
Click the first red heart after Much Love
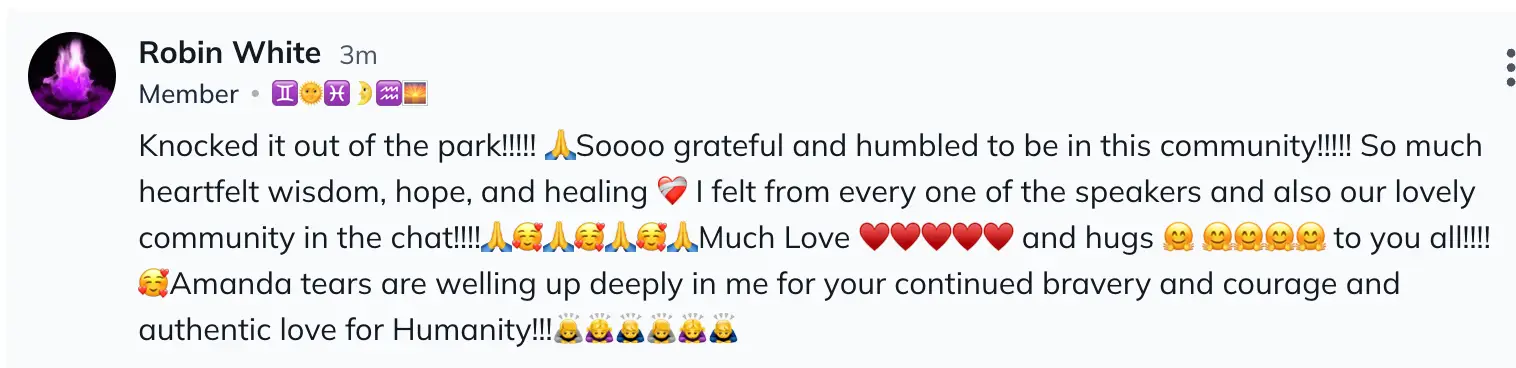[875, 238]
